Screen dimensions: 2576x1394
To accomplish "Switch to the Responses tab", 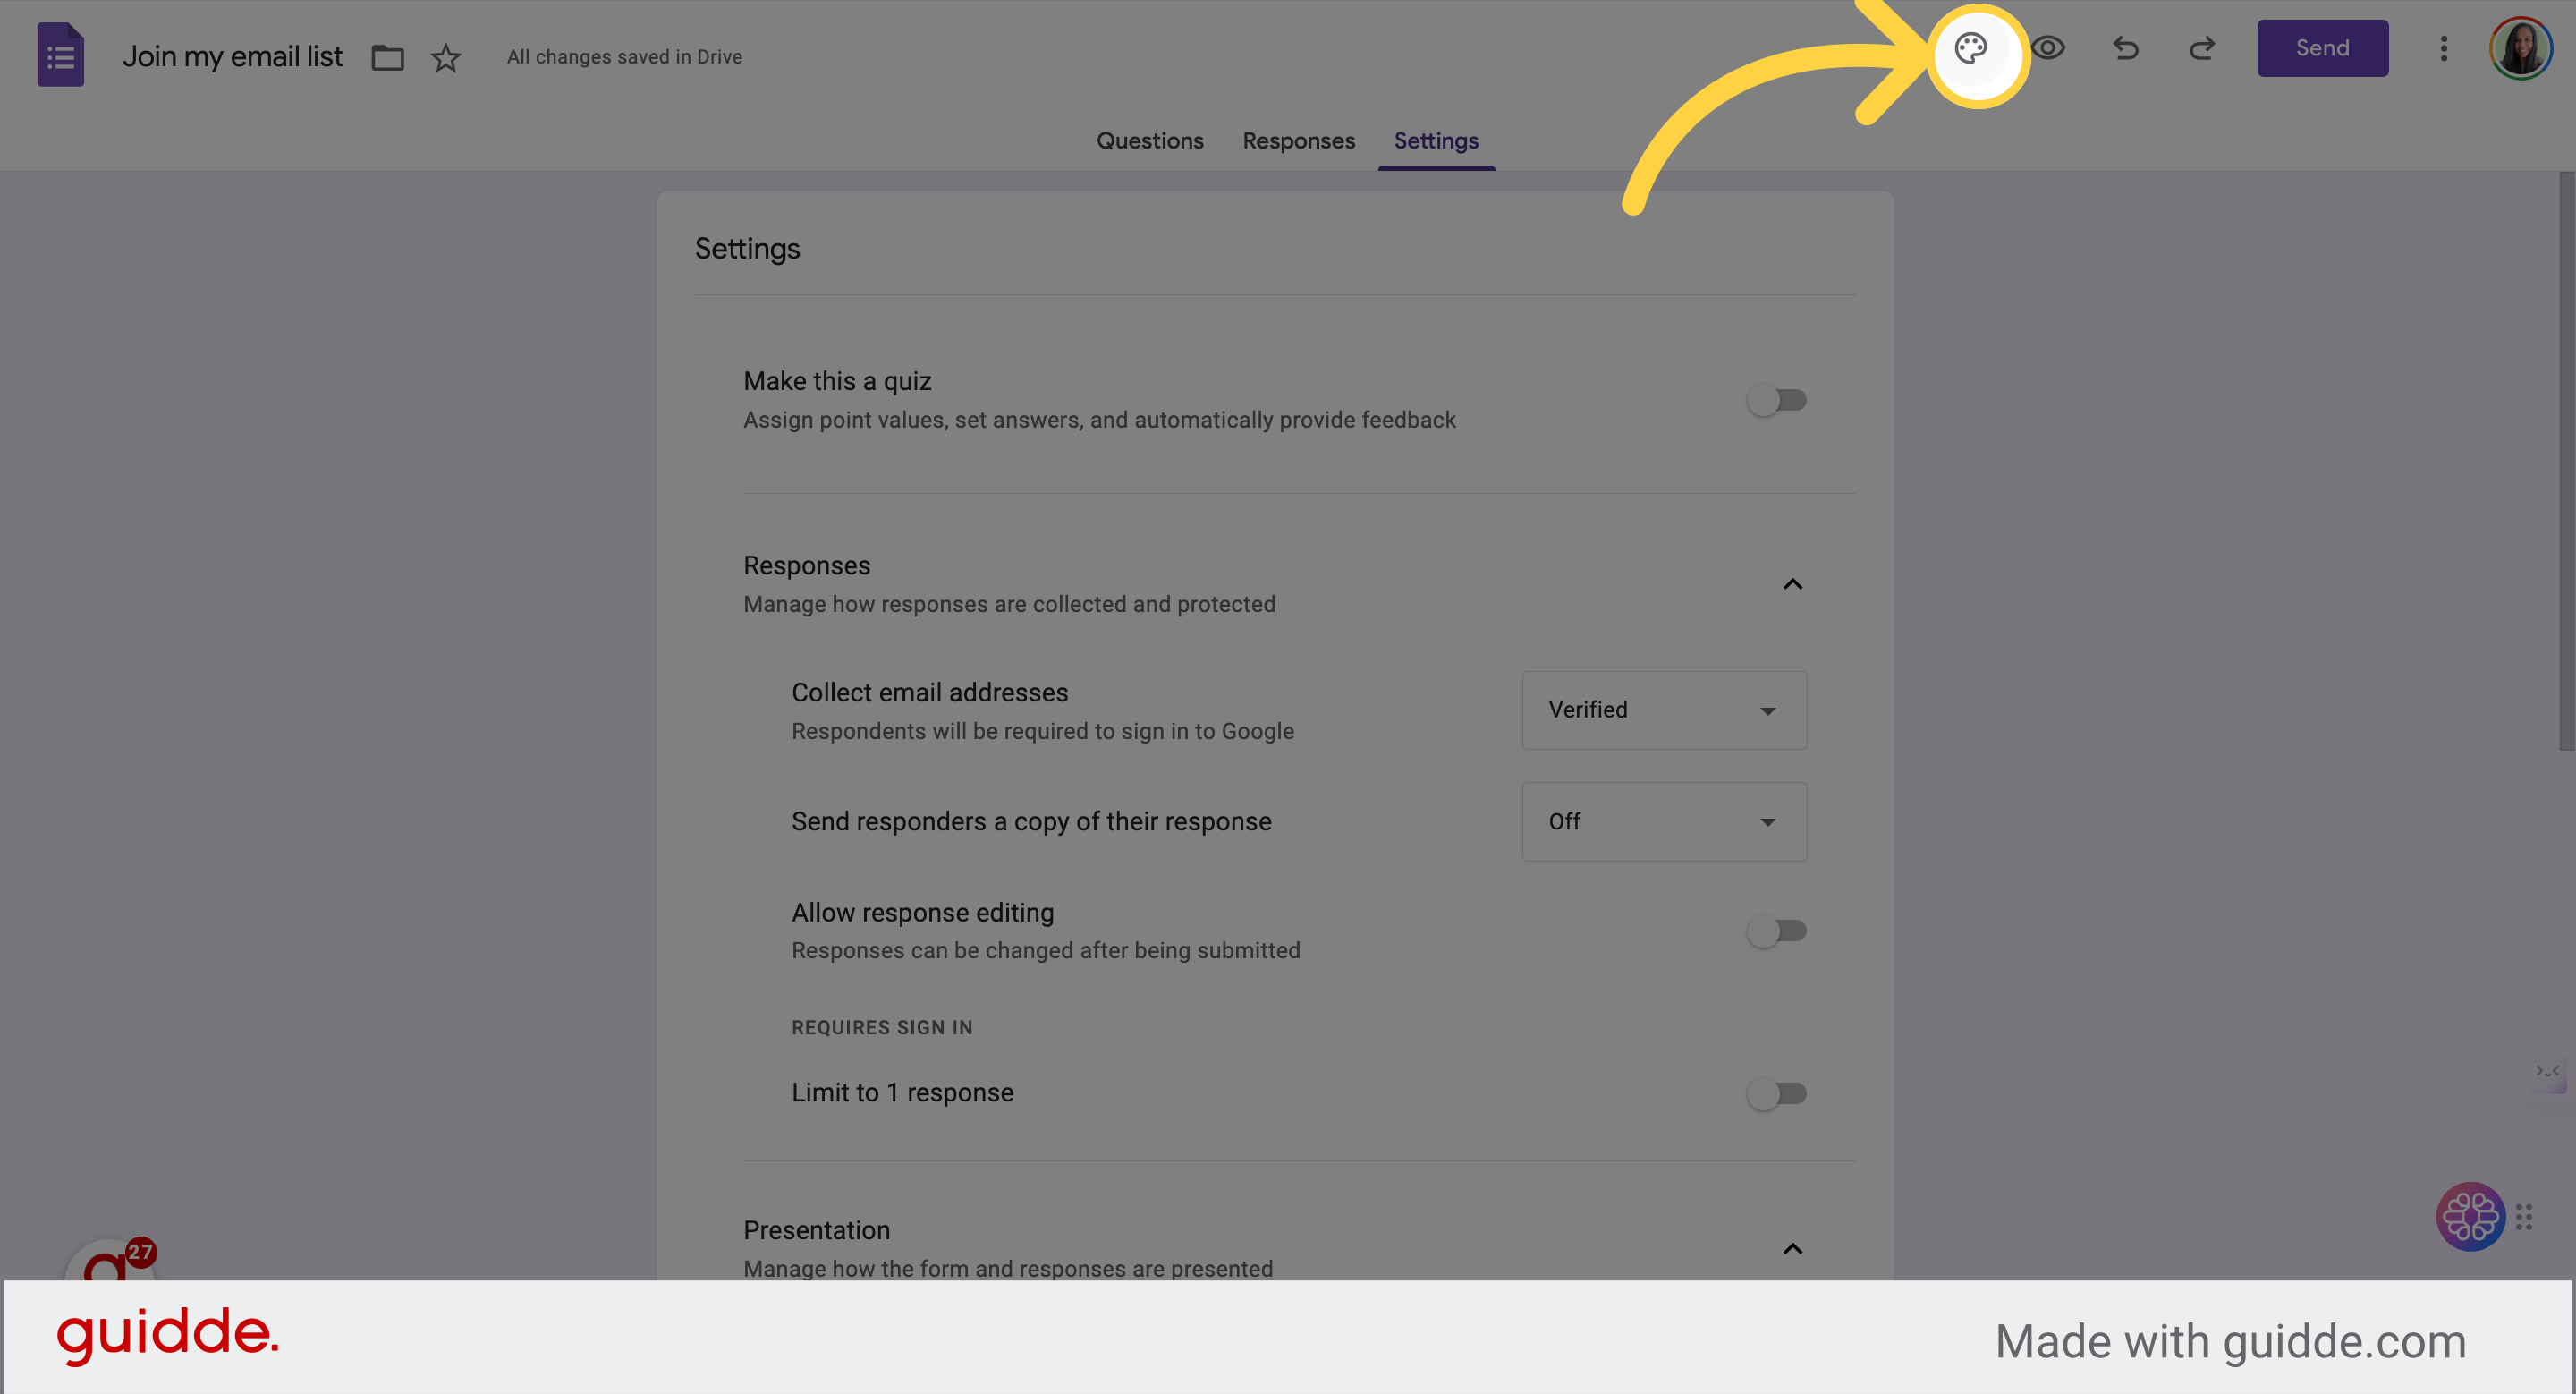I will click(x=1298, y=141).
